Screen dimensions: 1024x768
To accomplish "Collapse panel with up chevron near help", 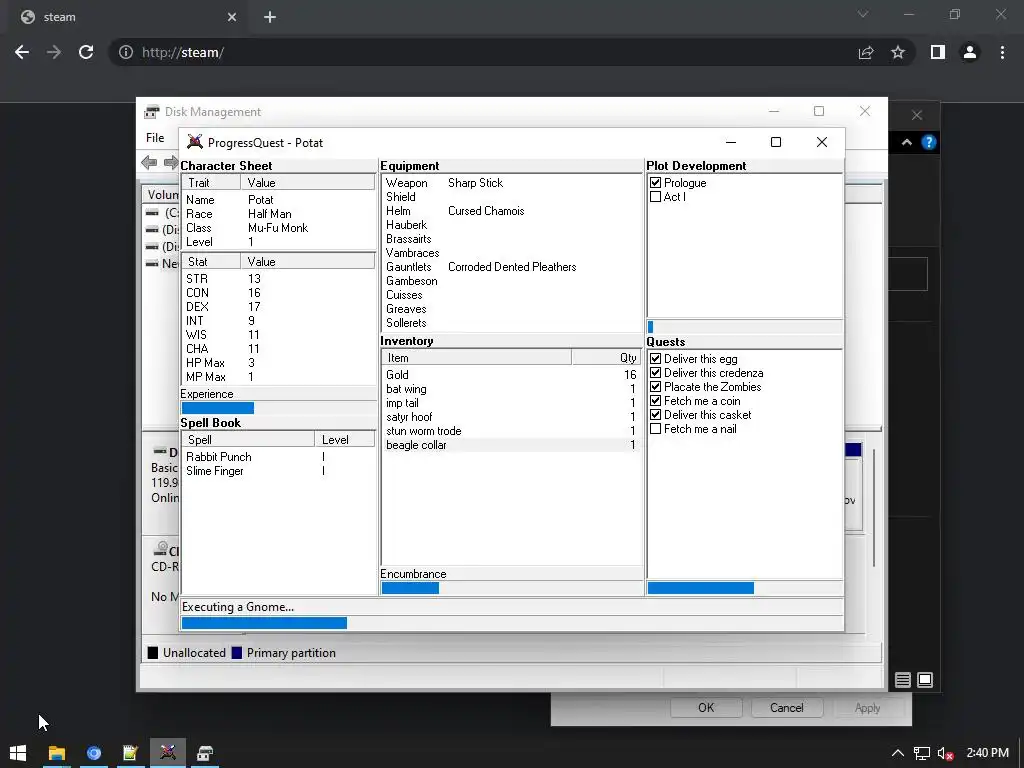I will [x=907, y=142].
